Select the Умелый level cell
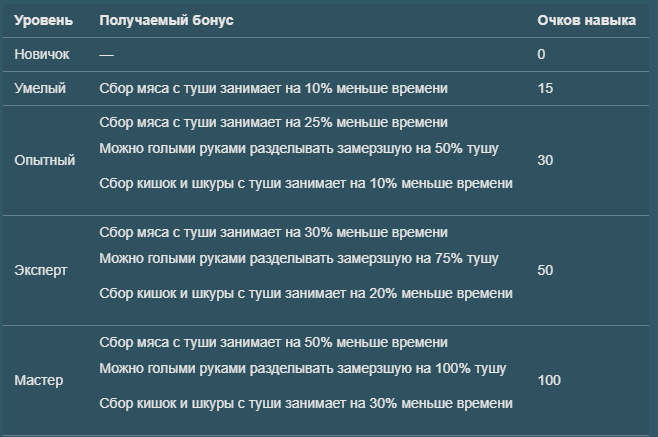Screen dimensions: 658x437 [40, 88]
